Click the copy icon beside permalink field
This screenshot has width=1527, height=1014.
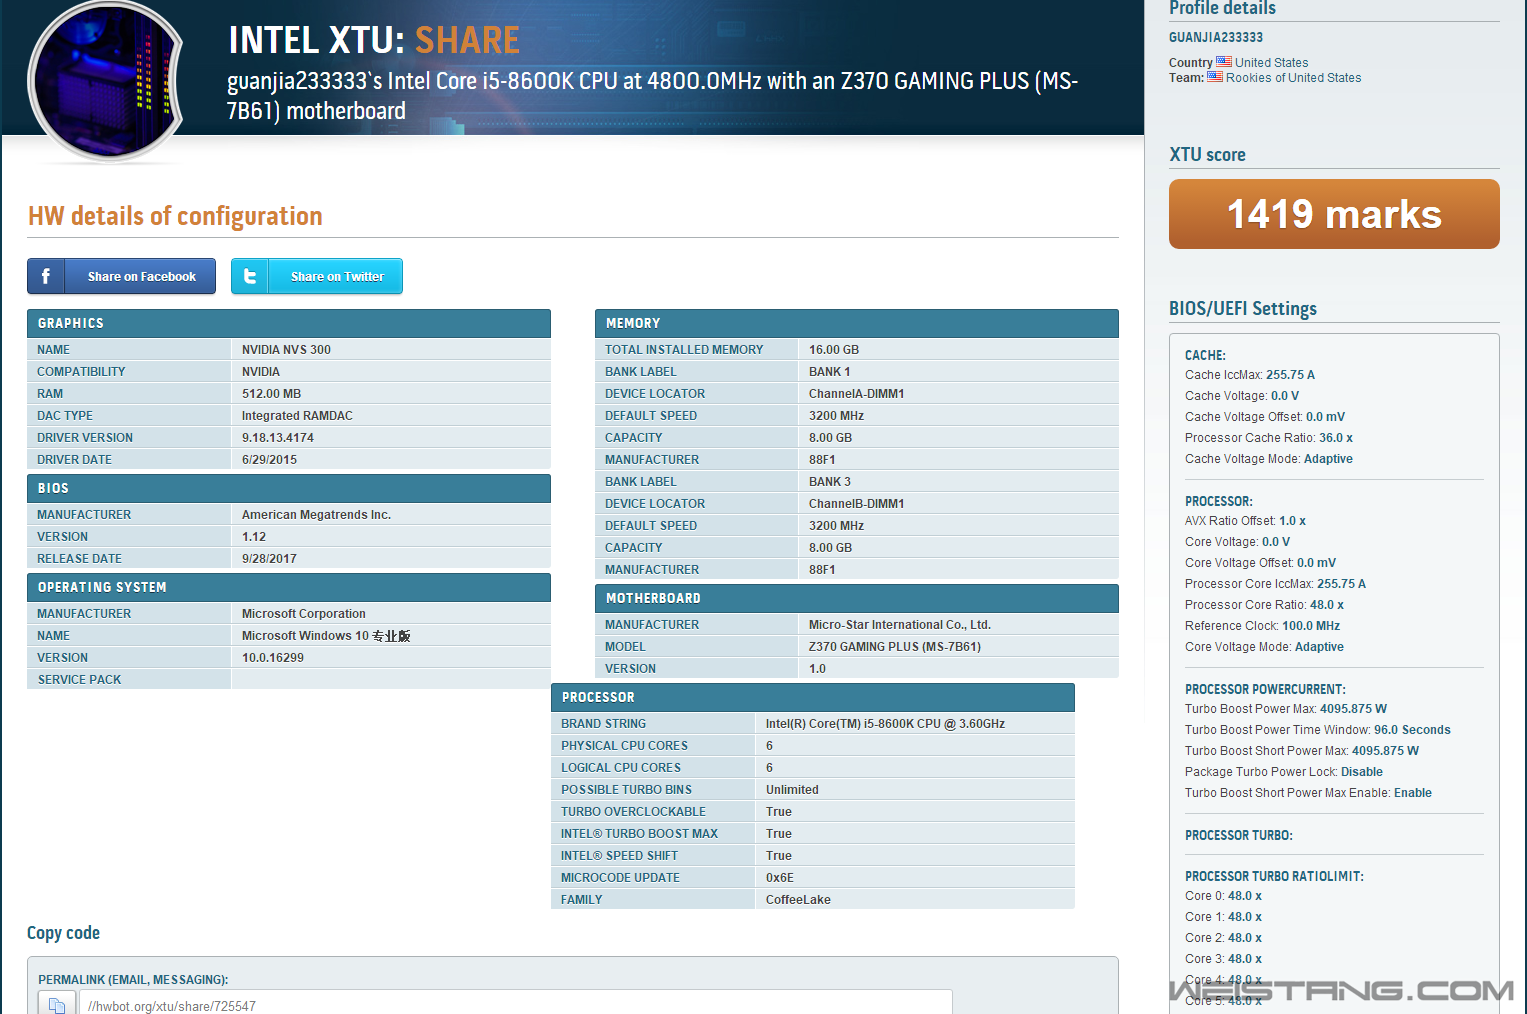57,1003
